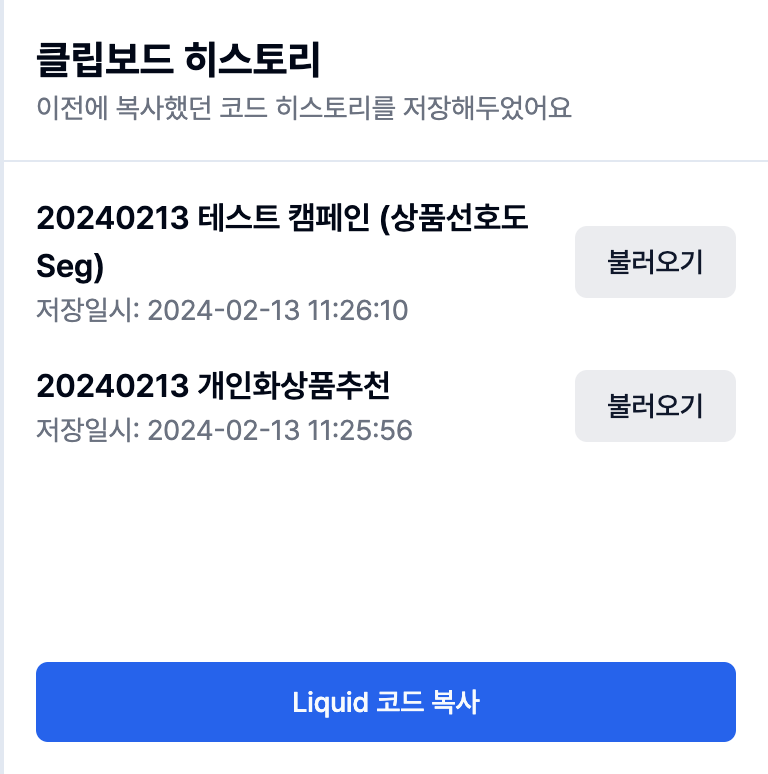Click the 클립보드 히스토리 heading
This screenshot has height=774, width=768.
(x=178, y=62)
